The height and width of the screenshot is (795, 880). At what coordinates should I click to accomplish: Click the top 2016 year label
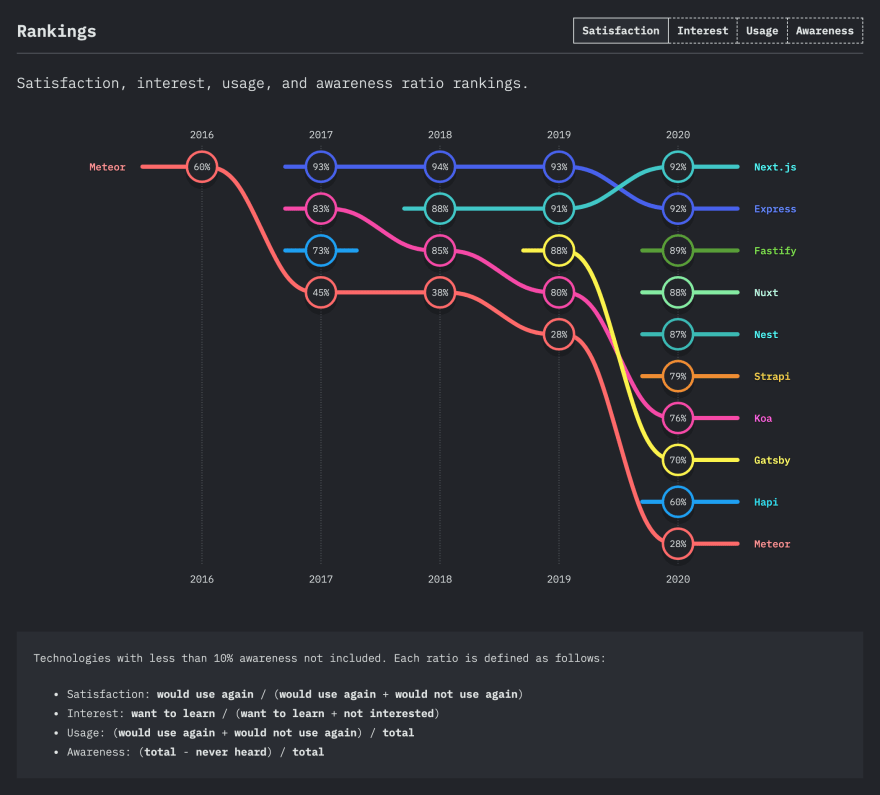[202, 135]
